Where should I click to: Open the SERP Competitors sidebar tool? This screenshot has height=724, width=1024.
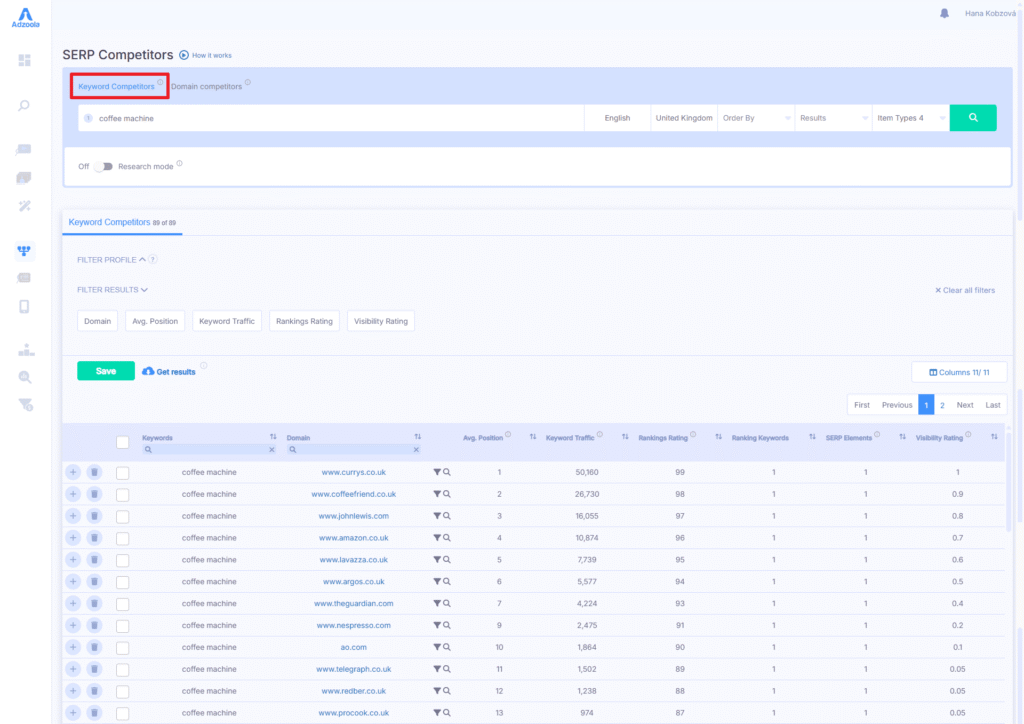(22, 251)
